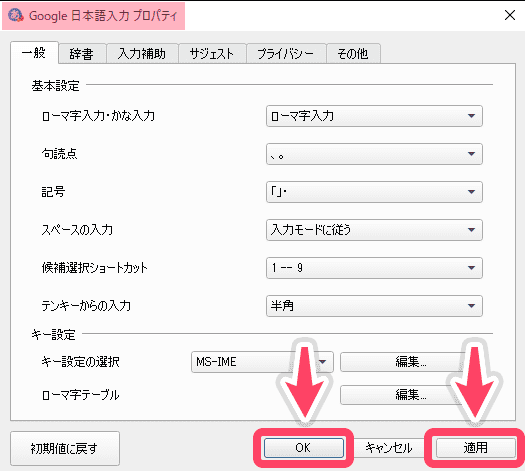
Task: Expand the キー設定の選択 MS-IME dropdown
Action: [x=262, y=362]
